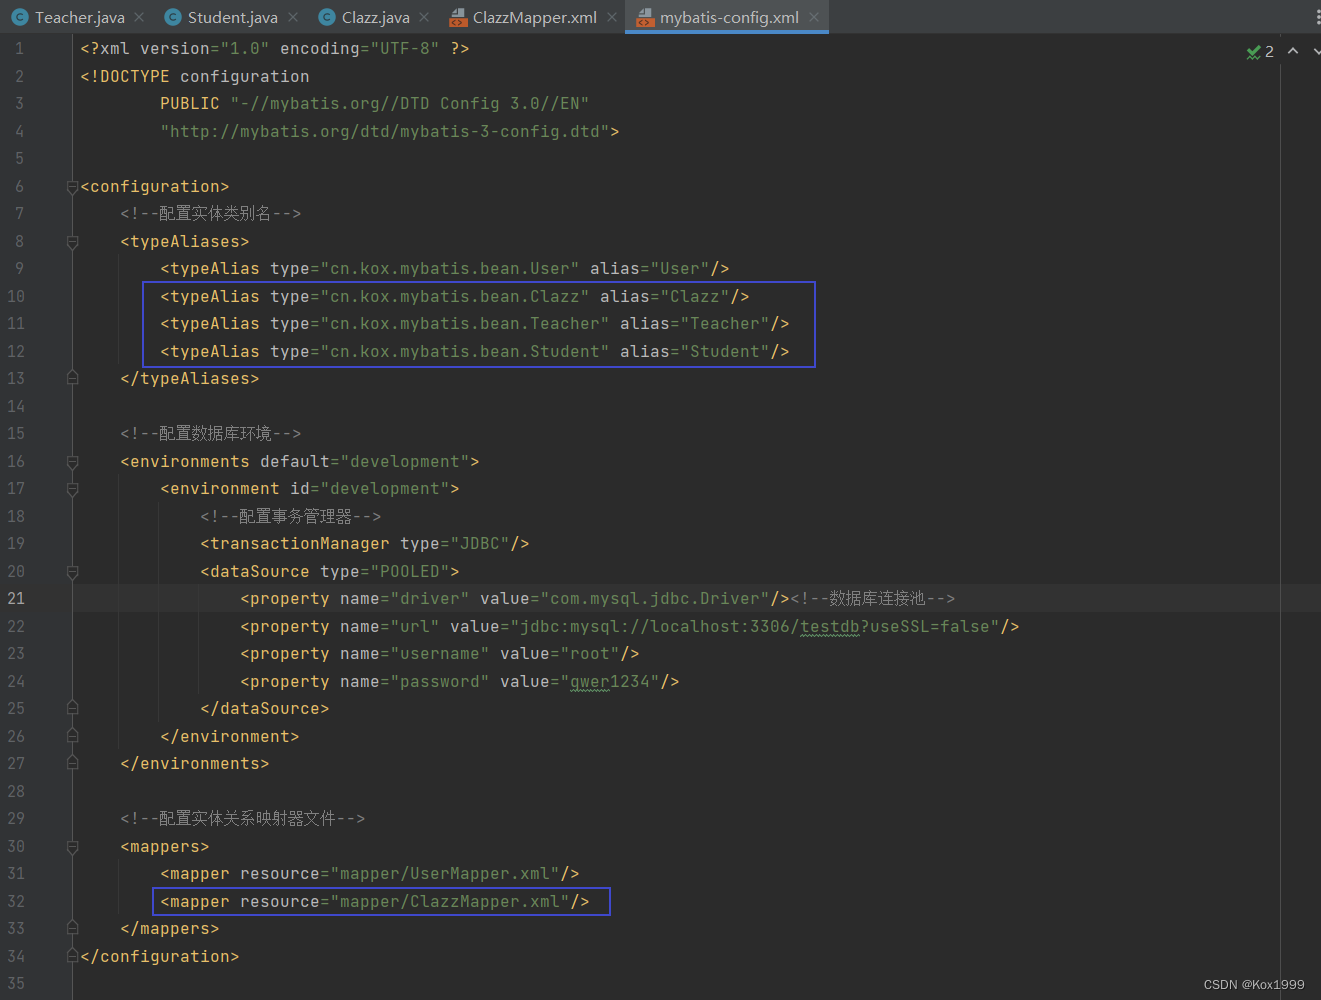Click the mybatis-config.xml file icon
Screen dimensions: 1321x1000
645,17
